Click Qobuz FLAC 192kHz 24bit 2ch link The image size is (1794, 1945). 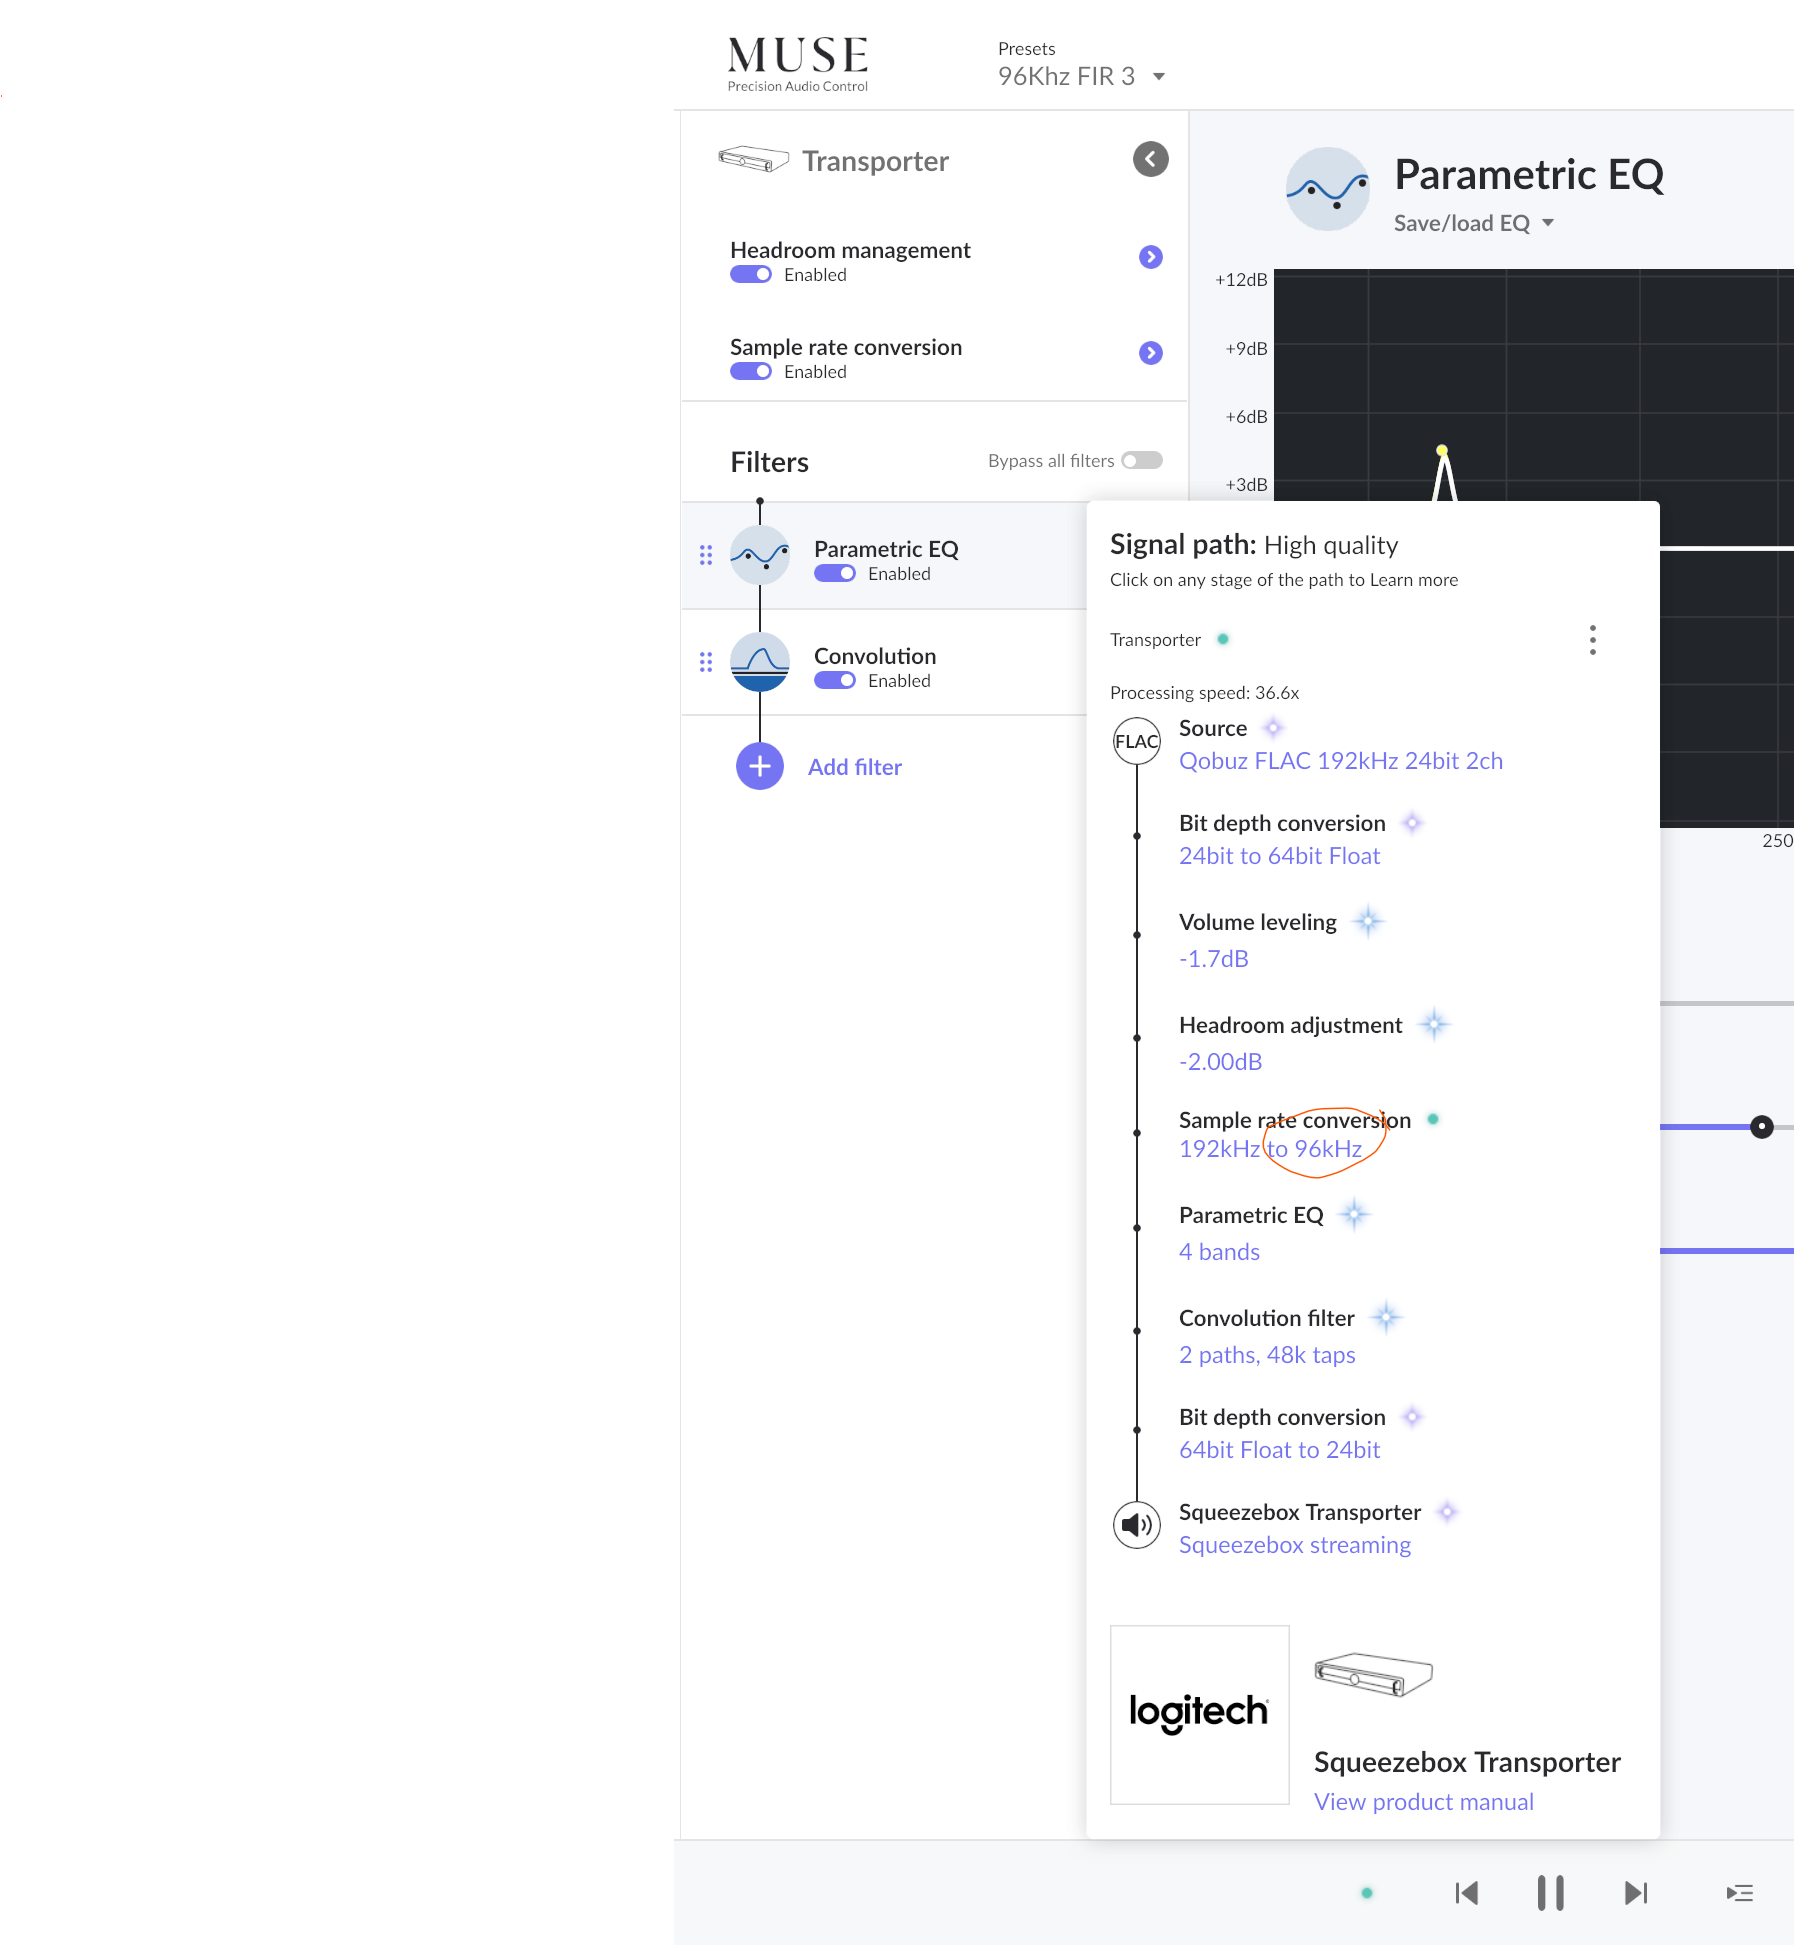click(x=1340, y=761)
